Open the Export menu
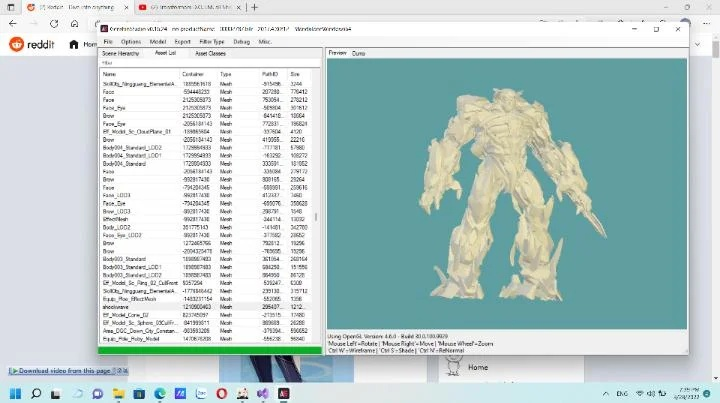The width and height of the screenshot is (720, 403). tap(182, 42)
